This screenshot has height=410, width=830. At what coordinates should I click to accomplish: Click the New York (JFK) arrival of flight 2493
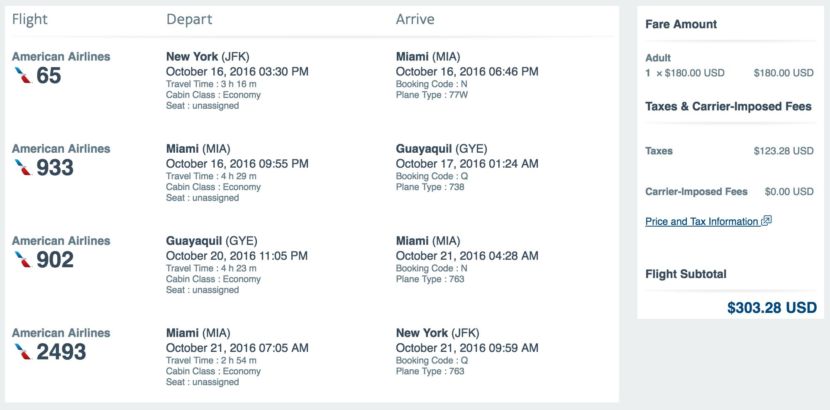[438, 333]
